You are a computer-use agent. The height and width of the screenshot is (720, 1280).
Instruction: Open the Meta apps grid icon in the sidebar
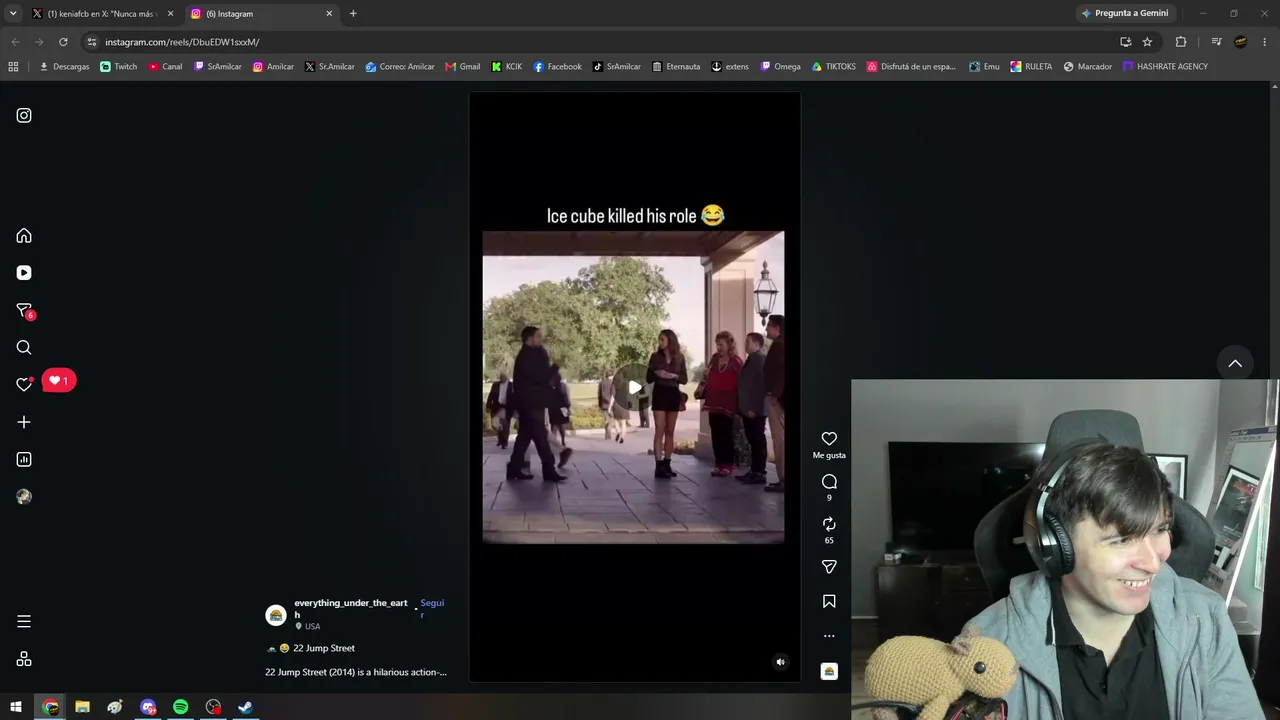pyautogui.click(x=24, y=659)
